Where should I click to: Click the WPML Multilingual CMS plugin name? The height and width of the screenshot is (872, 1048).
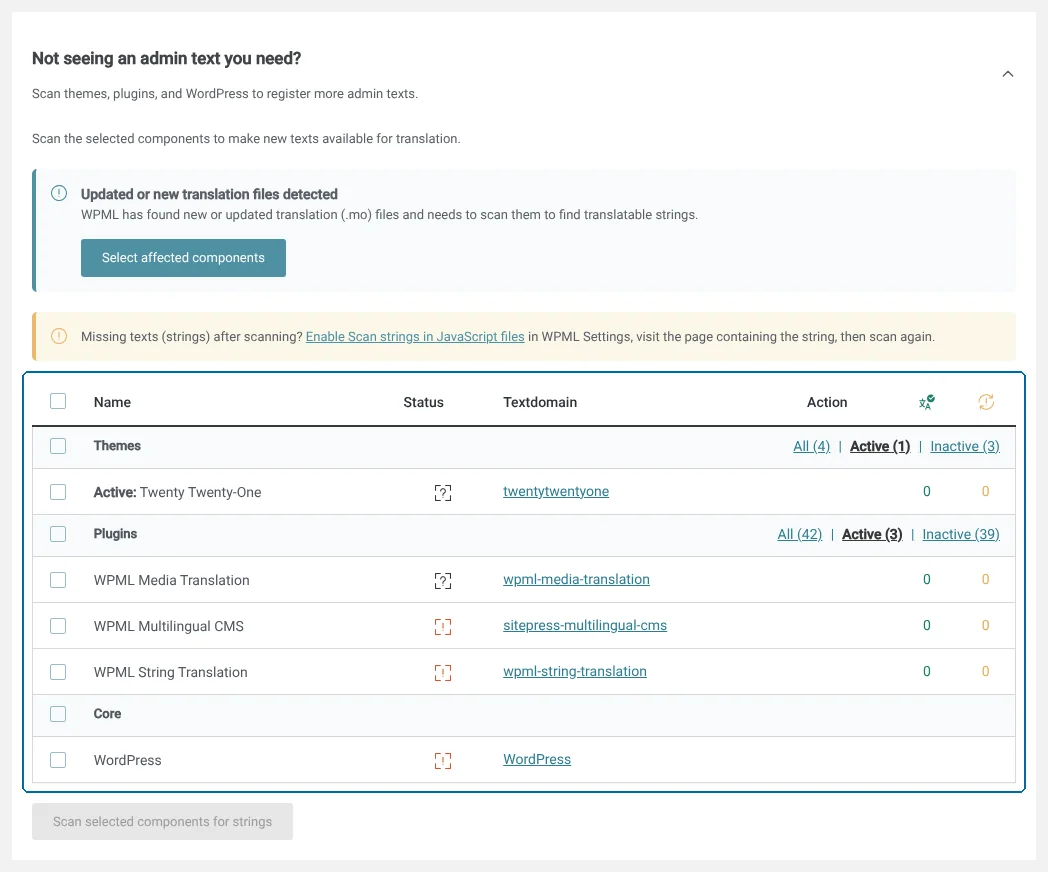pyautogui.click(x=168, y=627)
